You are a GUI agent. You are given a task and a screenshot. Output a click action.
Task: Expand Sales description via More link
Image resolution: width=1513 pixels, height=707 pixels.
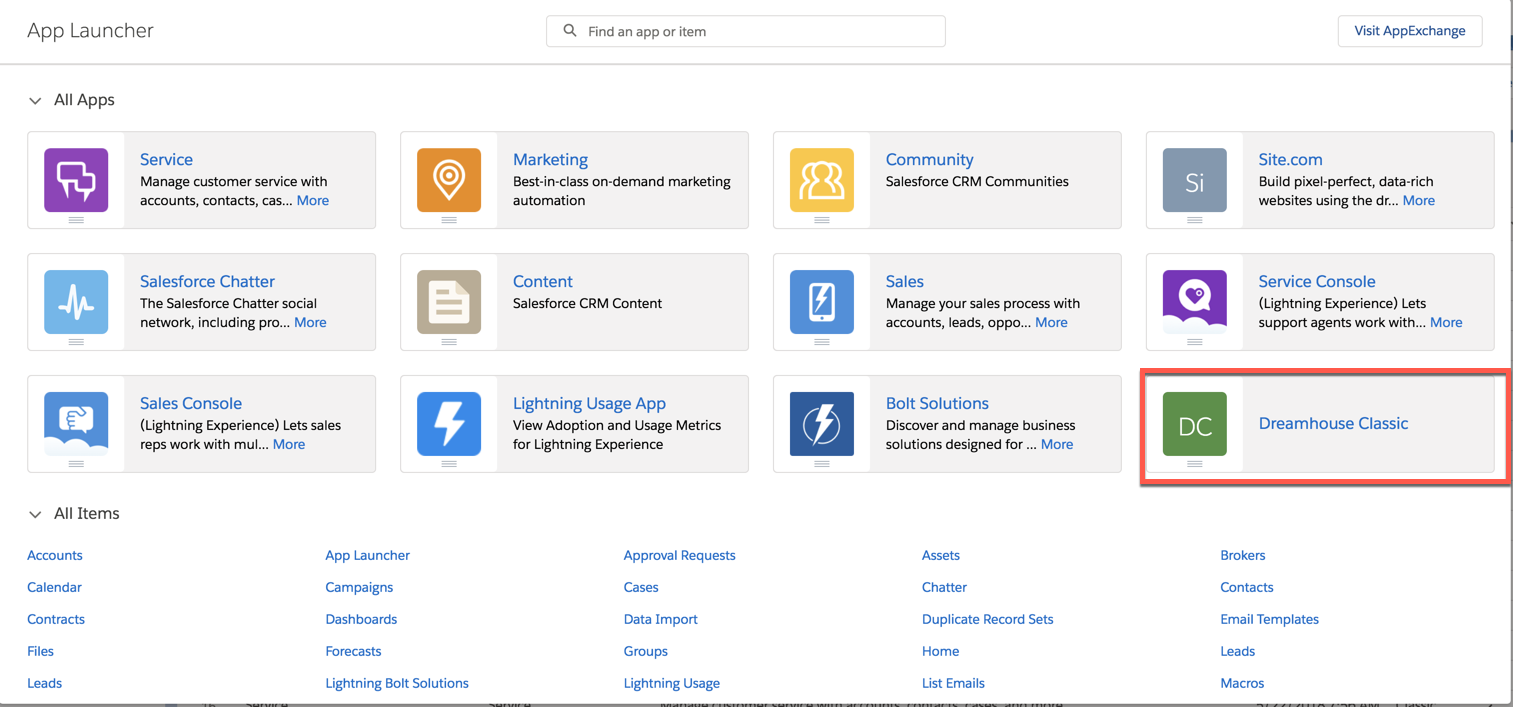(x=1052, y=322)
